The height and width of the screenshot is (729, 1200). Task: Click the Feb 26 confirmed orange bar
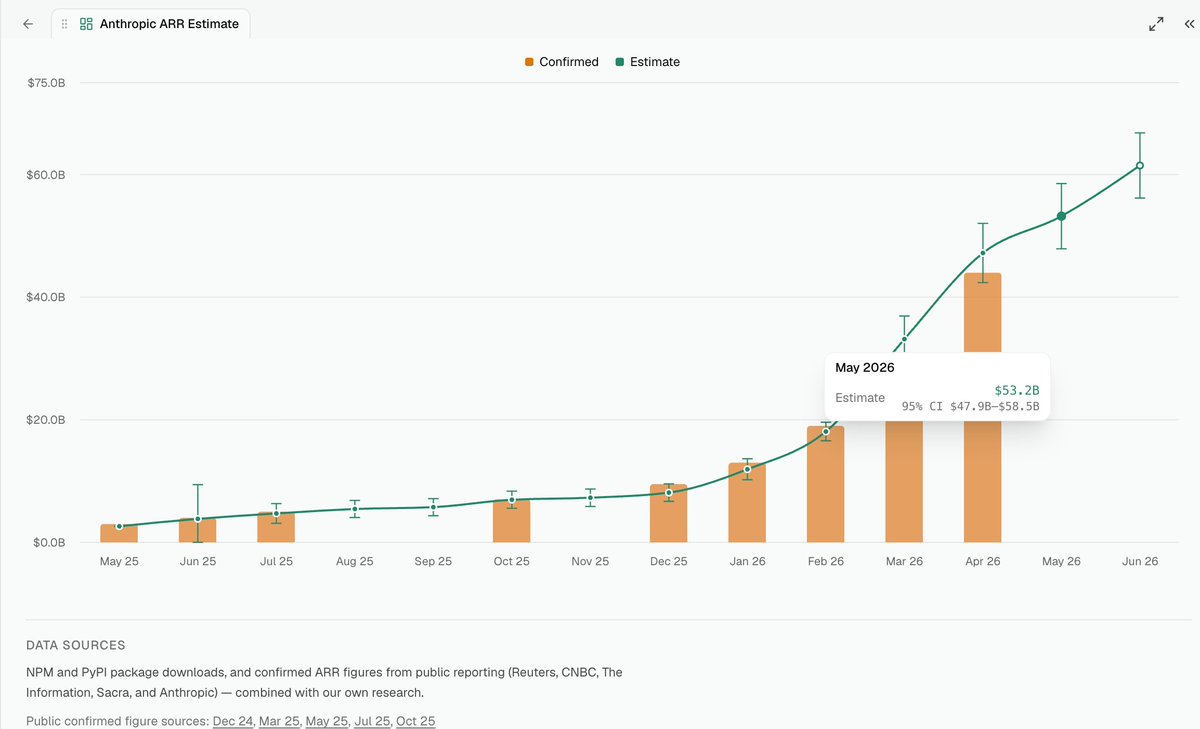826,484
